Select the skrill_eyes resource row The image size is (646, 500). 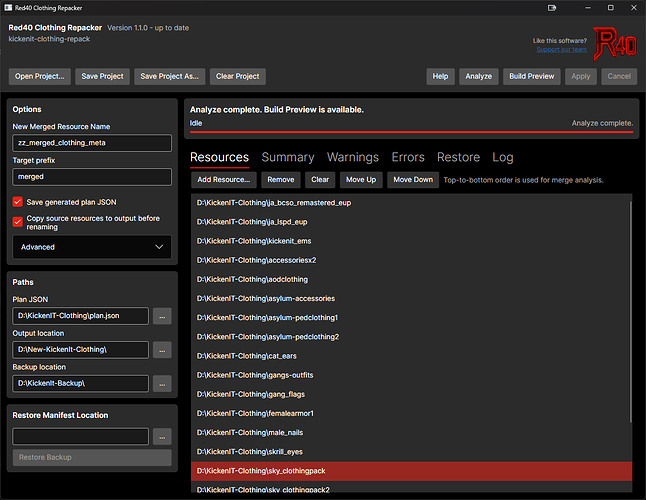(x=411, y=452)
